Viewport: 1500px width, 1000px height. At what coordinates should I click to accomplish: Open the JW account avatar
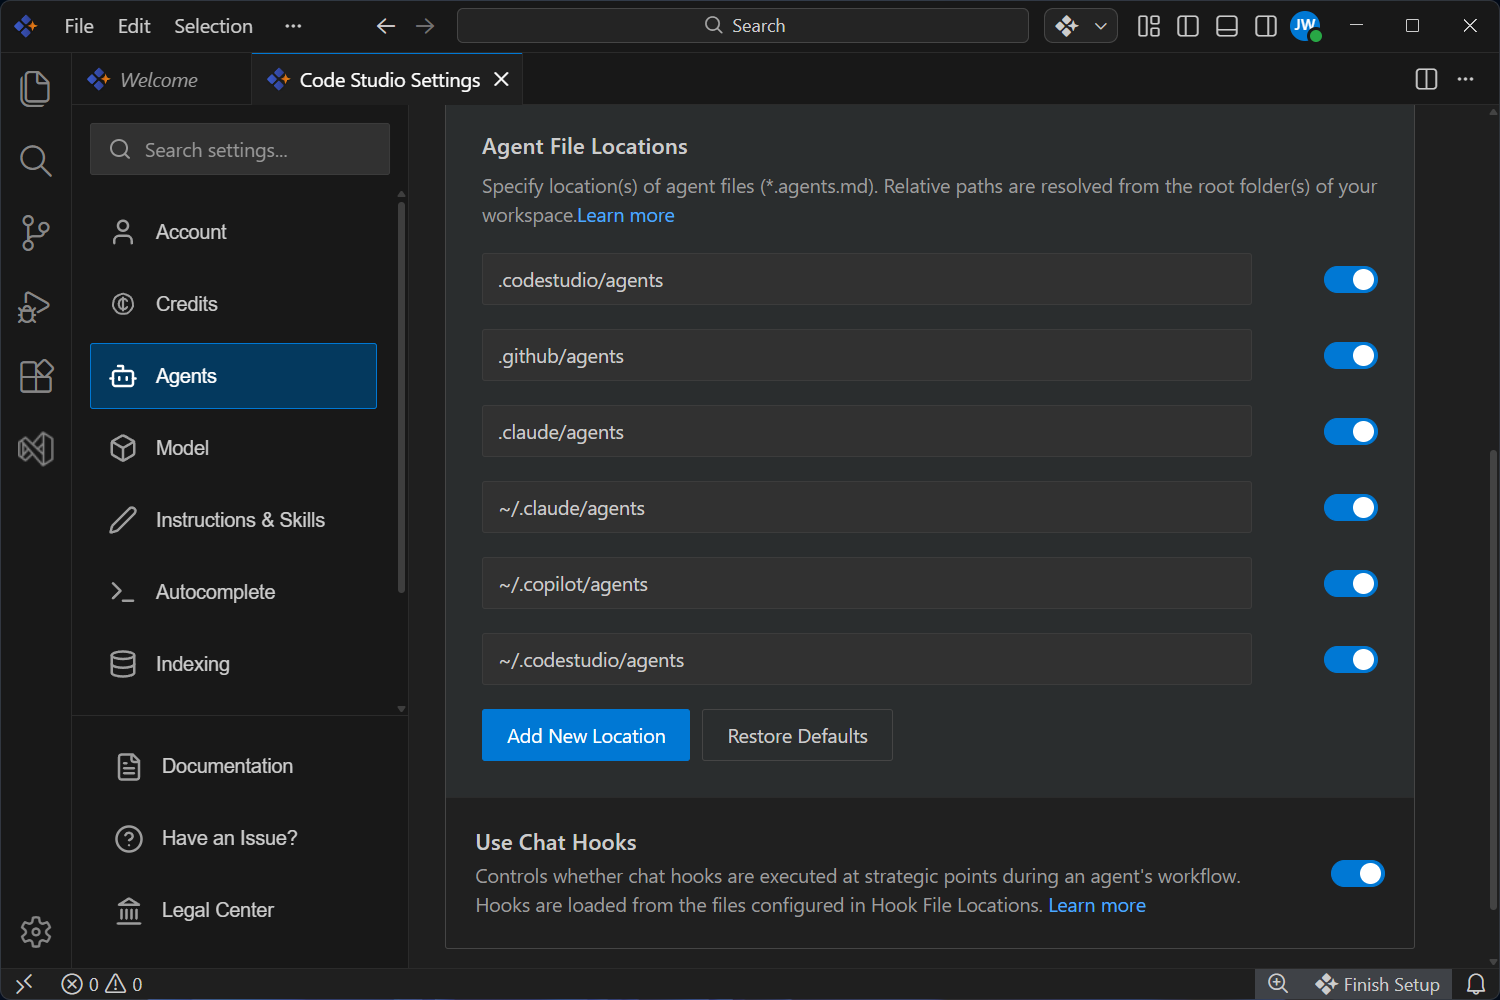tap(1305, 26)
